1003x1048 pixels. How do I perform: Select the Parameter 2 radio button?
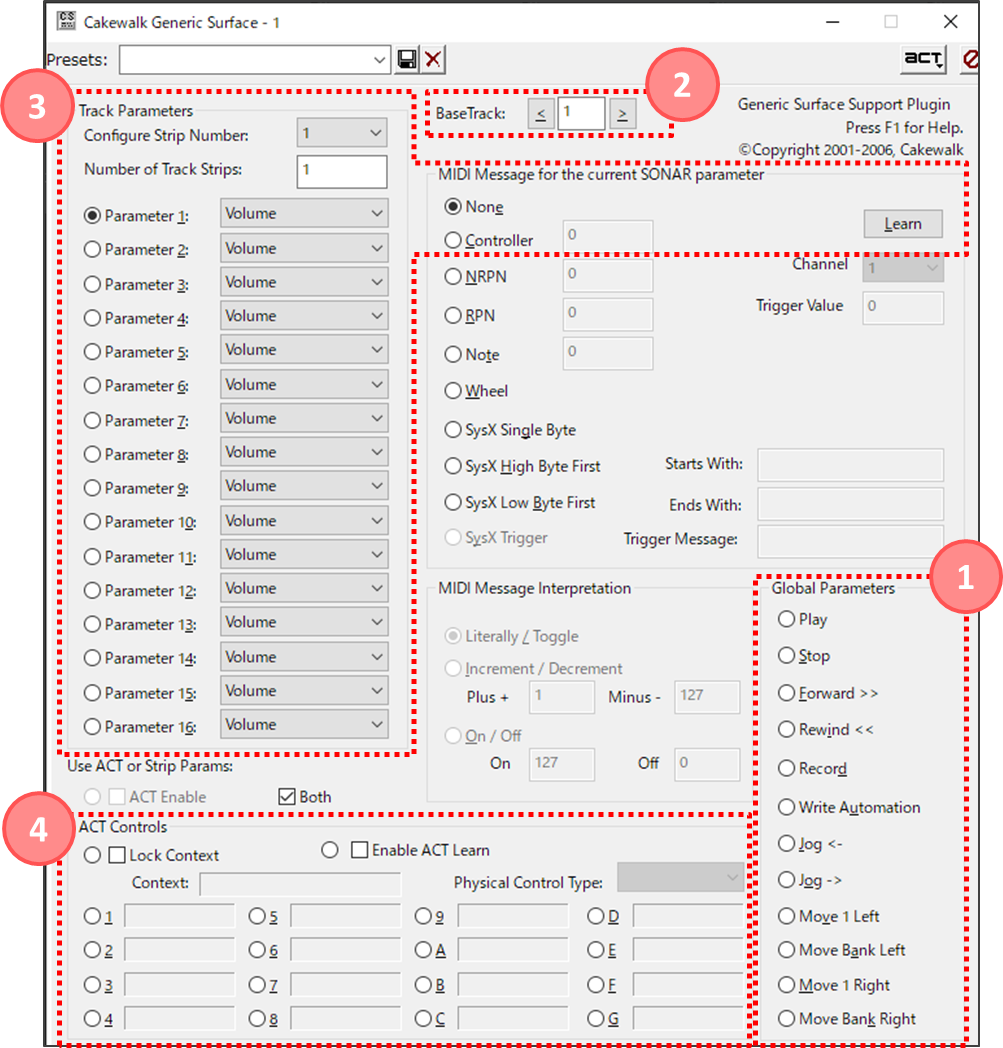tap(92, 249)
